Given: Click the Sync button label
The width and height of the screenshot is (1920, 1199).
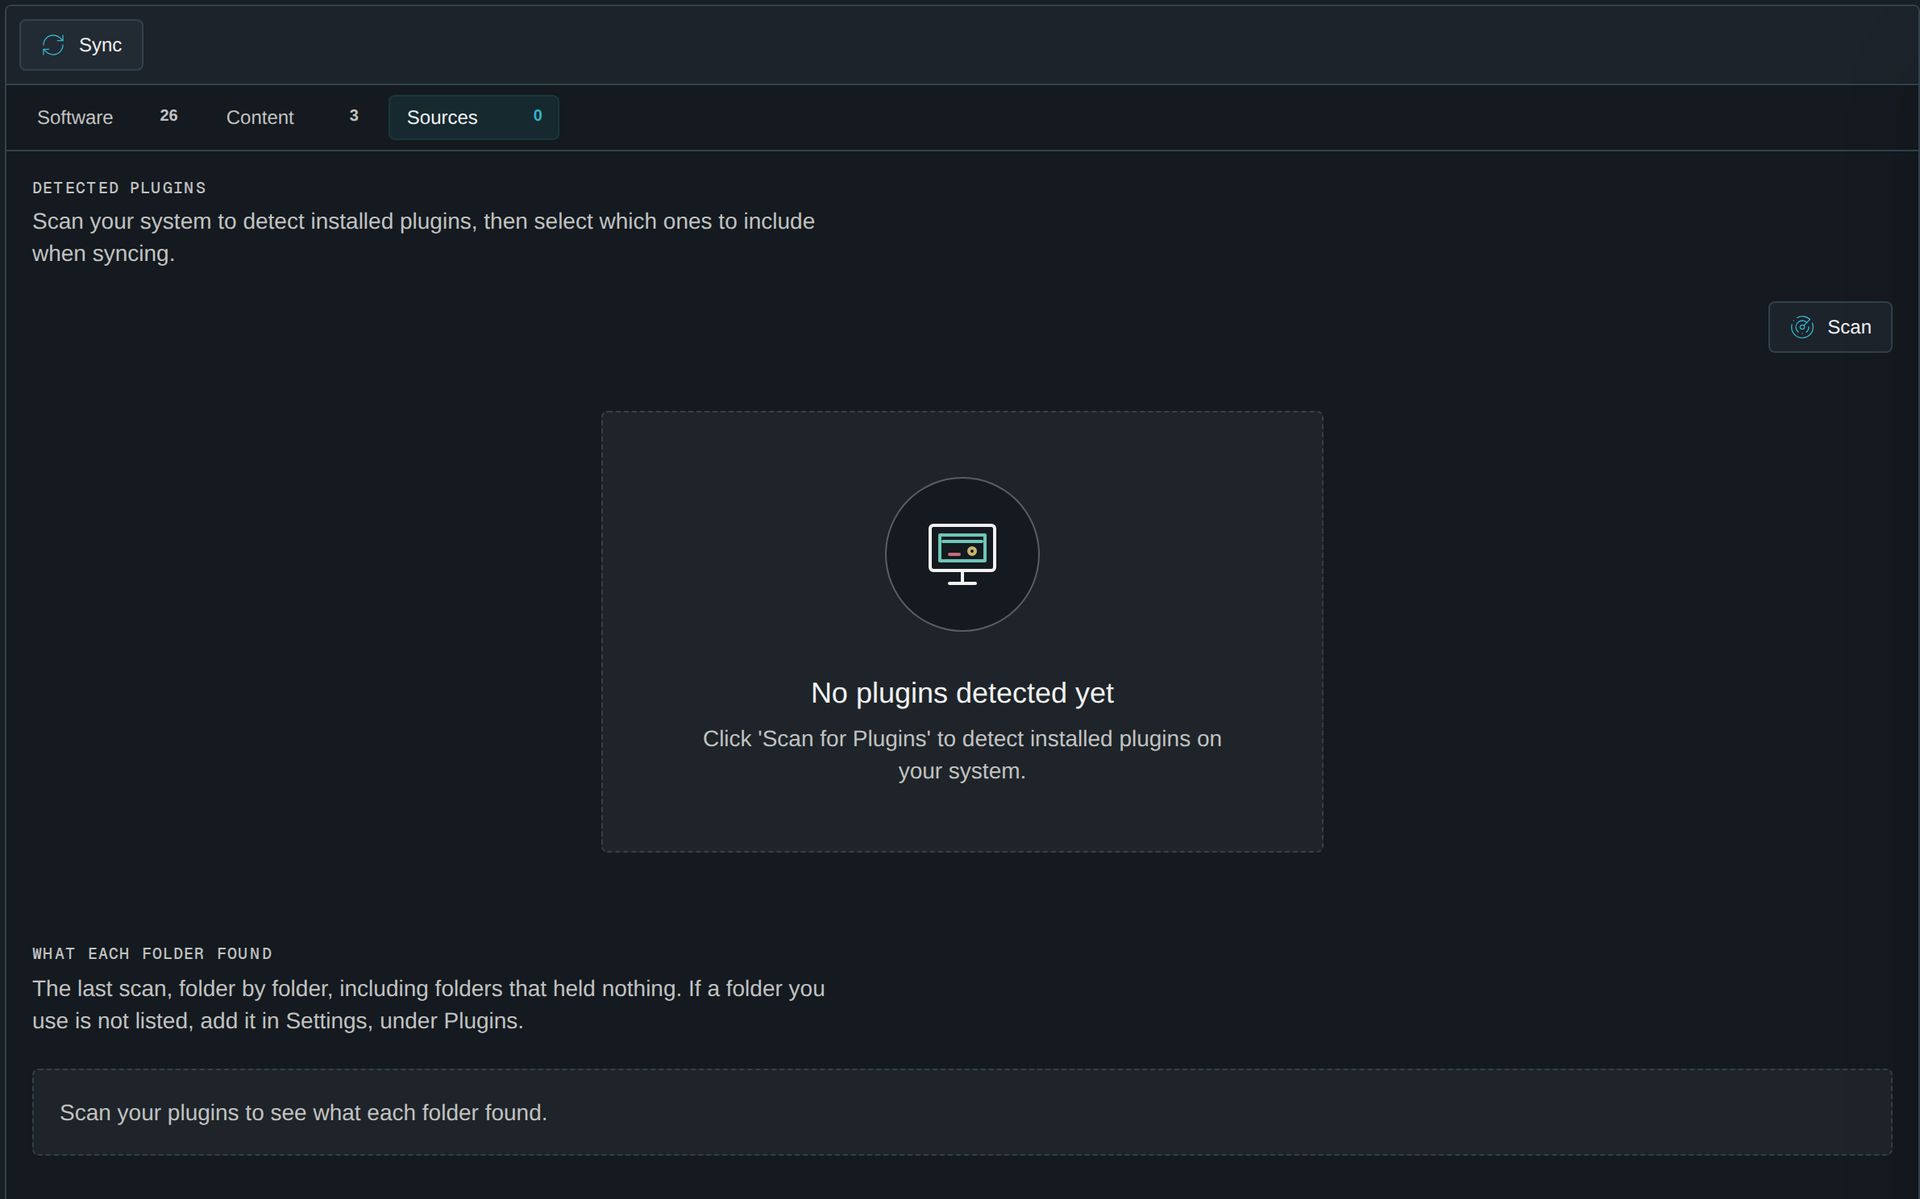Looking at the screenshot, I should click(100, 45).
